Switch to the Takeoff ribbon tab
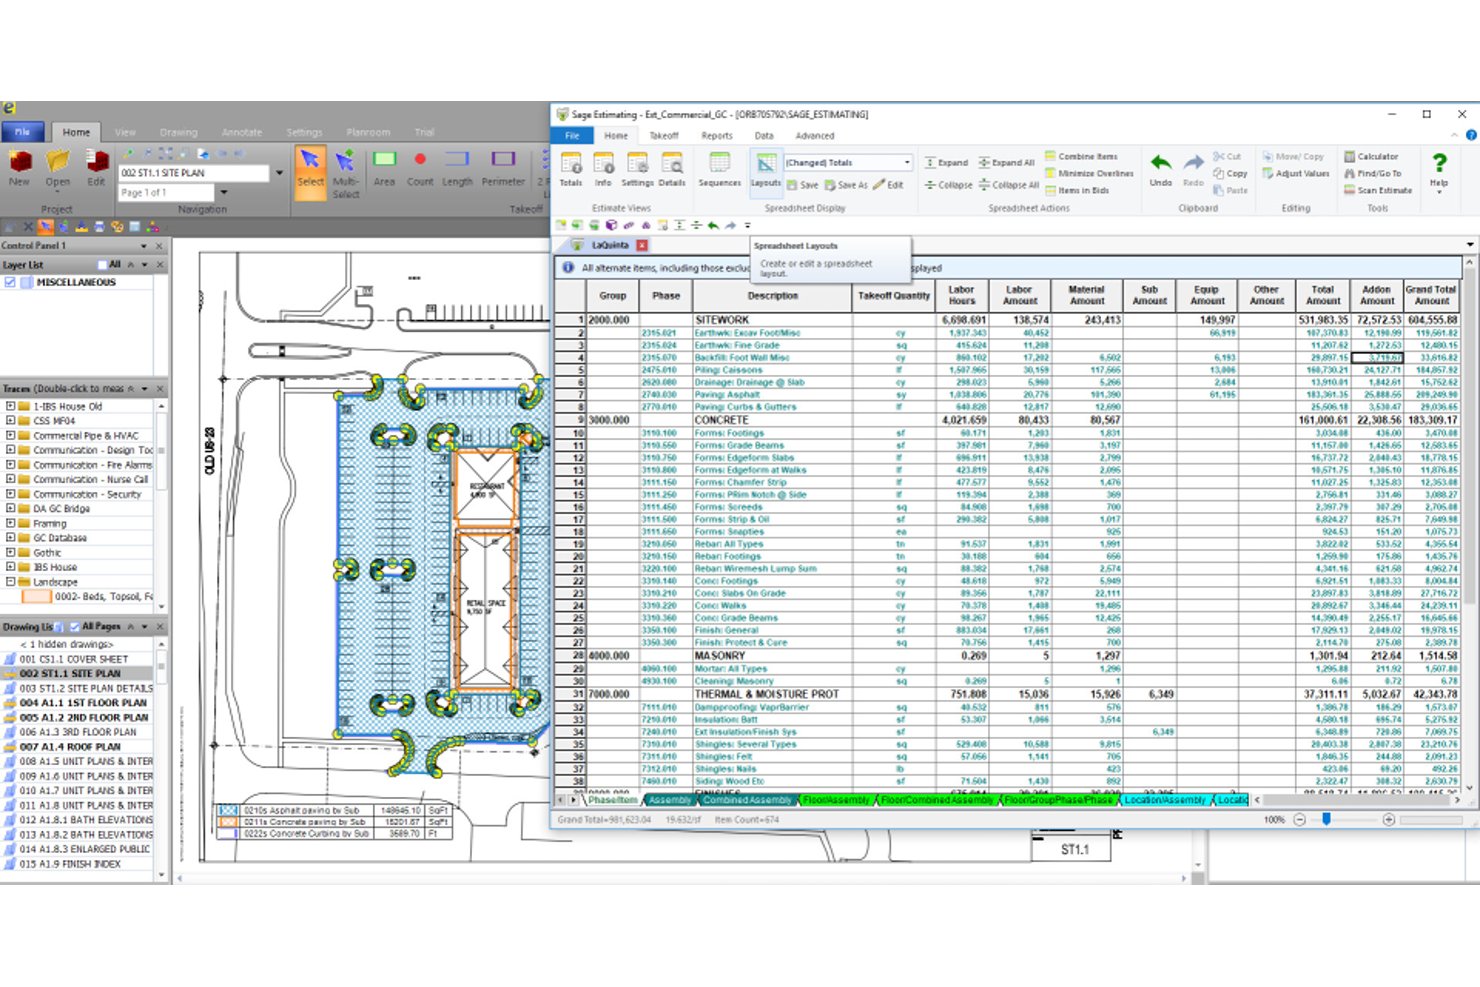 (664, 136)
